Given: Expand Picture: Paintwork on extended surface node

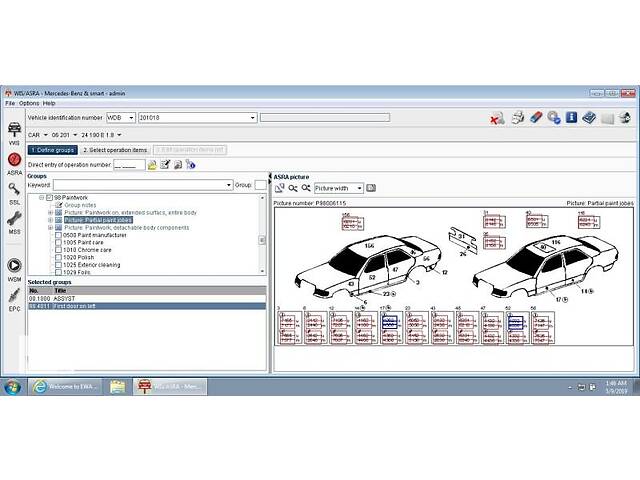Looking at the screenshot, I should 51,213.
